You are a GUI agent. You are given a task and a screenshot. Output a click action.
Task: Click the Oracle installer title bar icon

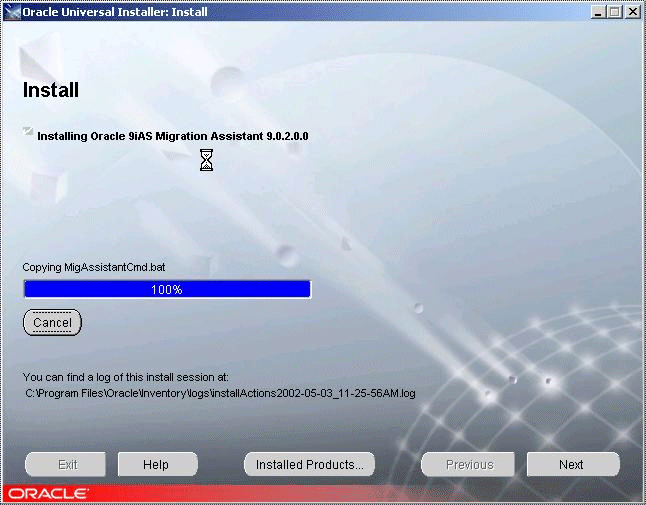13,12
